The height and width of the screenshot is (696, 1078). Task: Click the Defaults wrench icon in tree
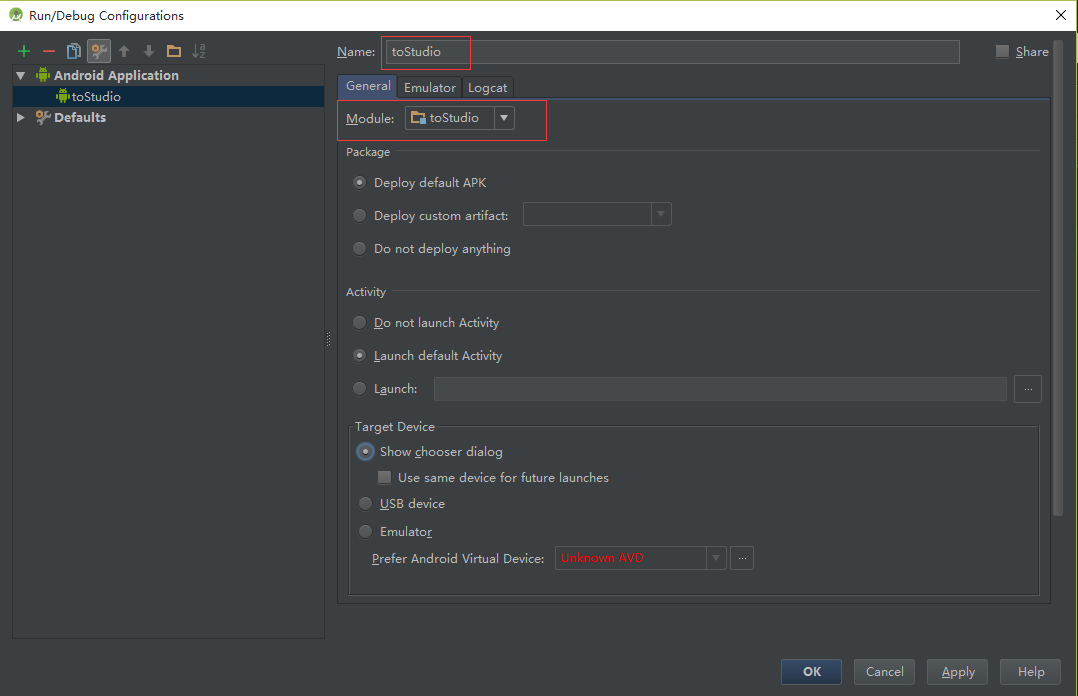coord(43,117)
